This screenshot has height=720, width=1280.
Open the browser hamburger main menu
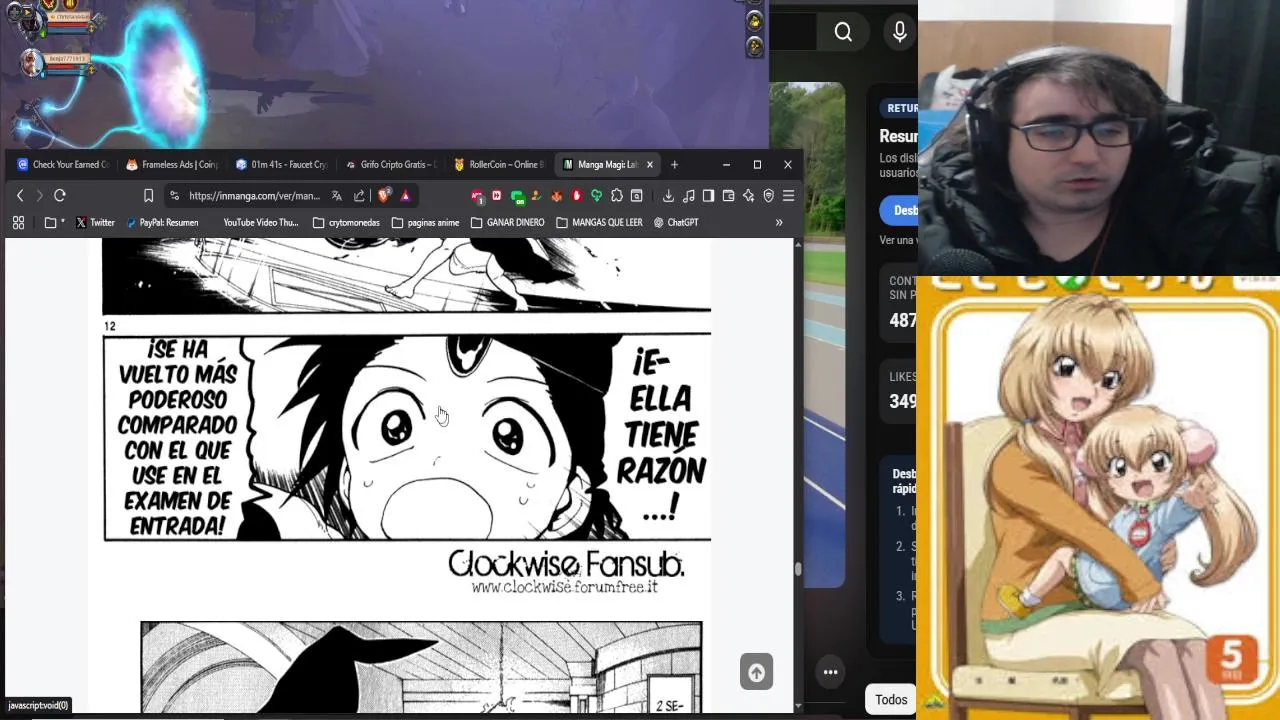tap(788, 196)
